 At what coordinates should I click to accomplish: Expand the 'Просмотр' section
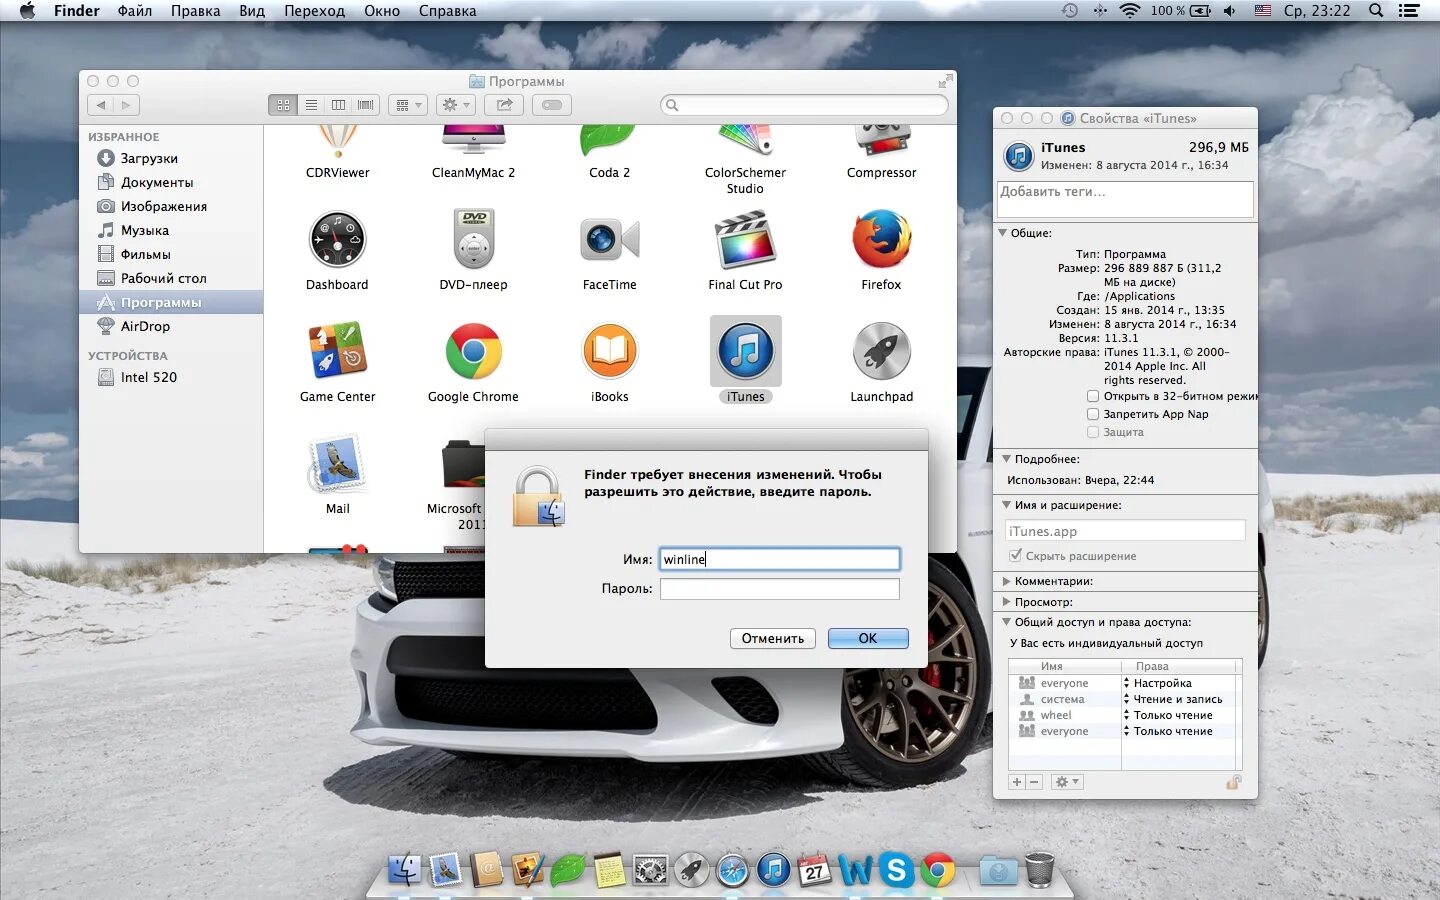click(1007, 602)
